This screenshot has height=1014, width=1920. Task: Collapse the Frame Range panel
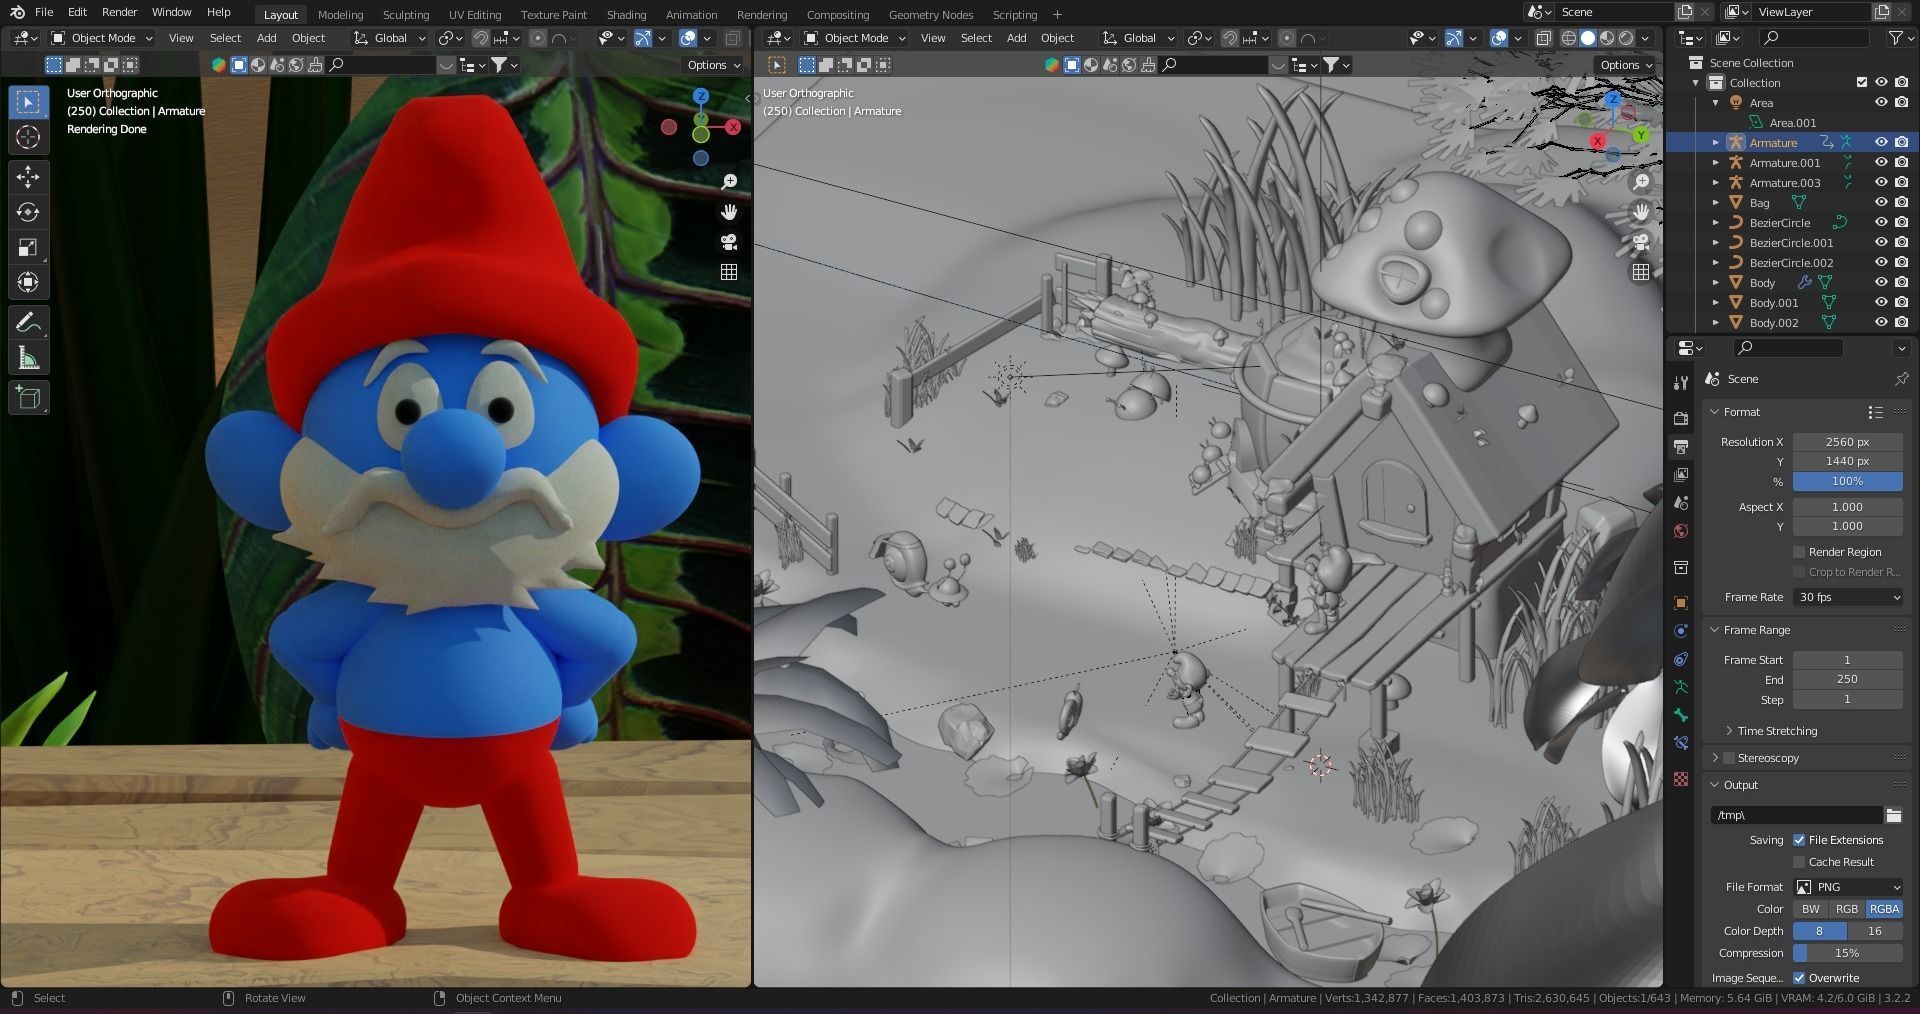[1715, 630]
